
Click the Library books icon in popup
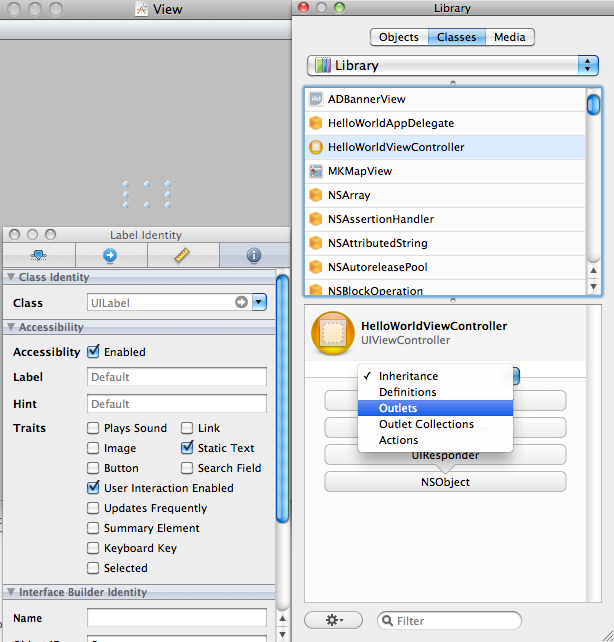tap(323, 65)
